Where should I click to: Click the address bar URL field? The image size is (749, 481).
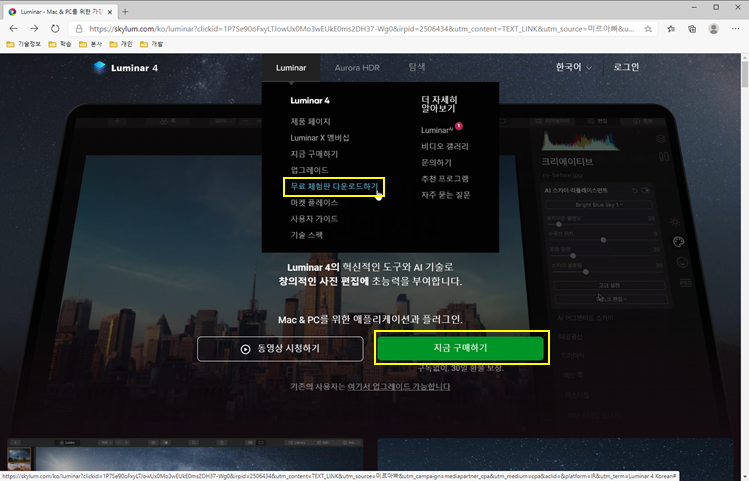tap(362, 29)
